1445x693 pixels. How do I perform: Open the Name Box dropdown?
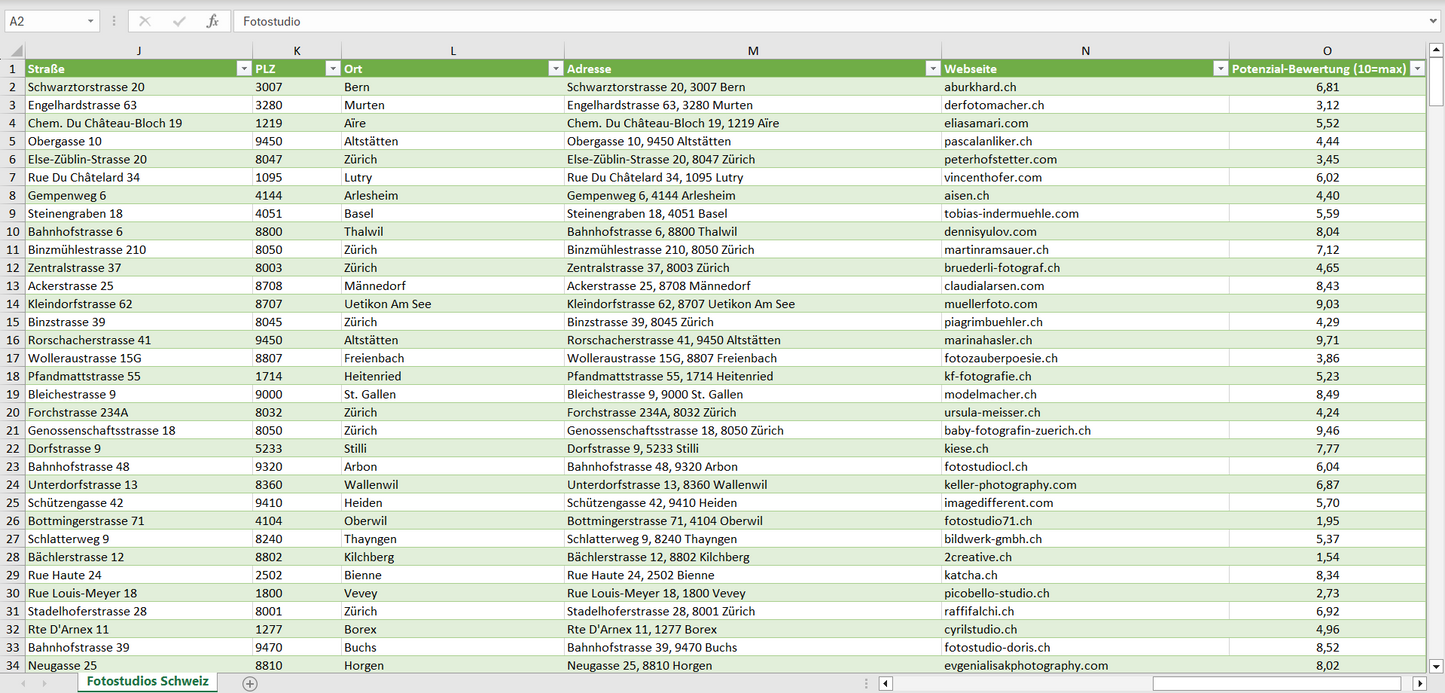tap(91, 21)
